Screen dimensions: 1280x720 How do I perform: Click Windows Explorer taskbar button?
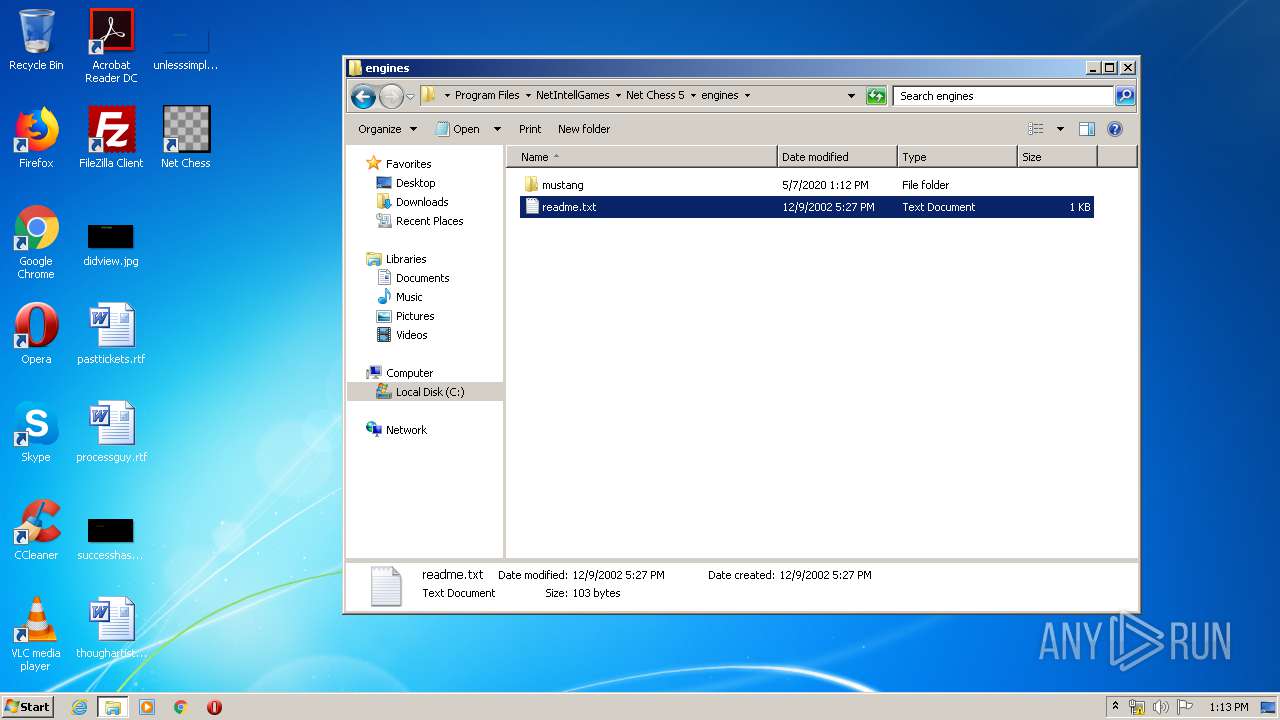[x=113, y=707]
